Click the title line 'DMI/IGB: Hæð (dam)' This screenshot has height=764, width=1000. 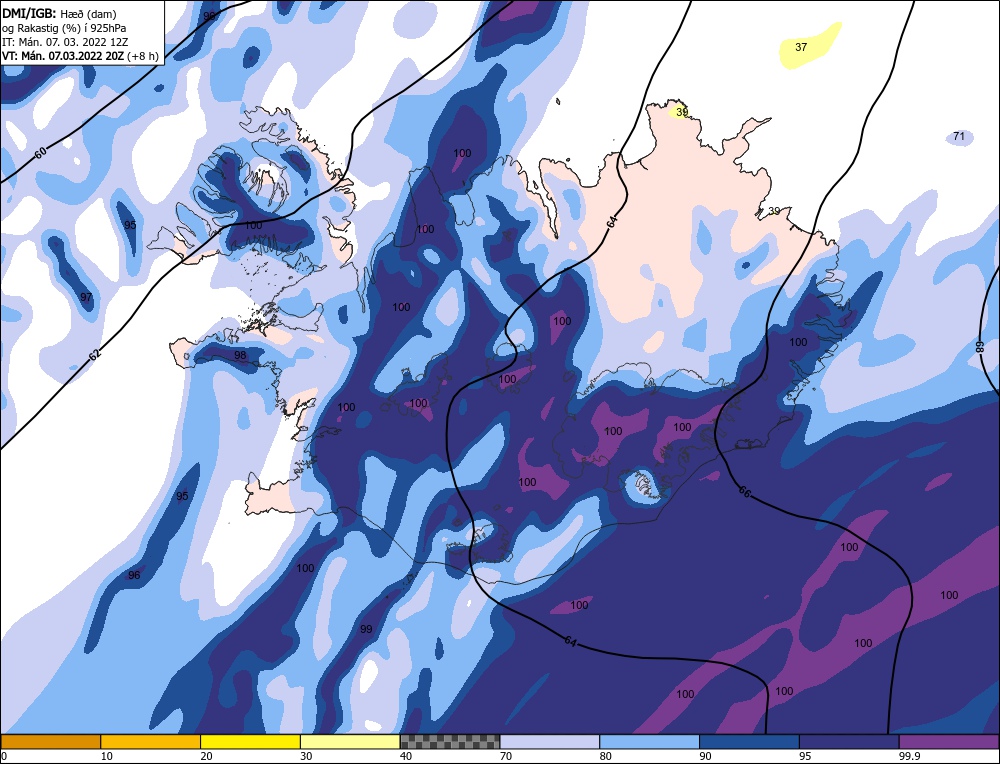[x=59, y=13]
